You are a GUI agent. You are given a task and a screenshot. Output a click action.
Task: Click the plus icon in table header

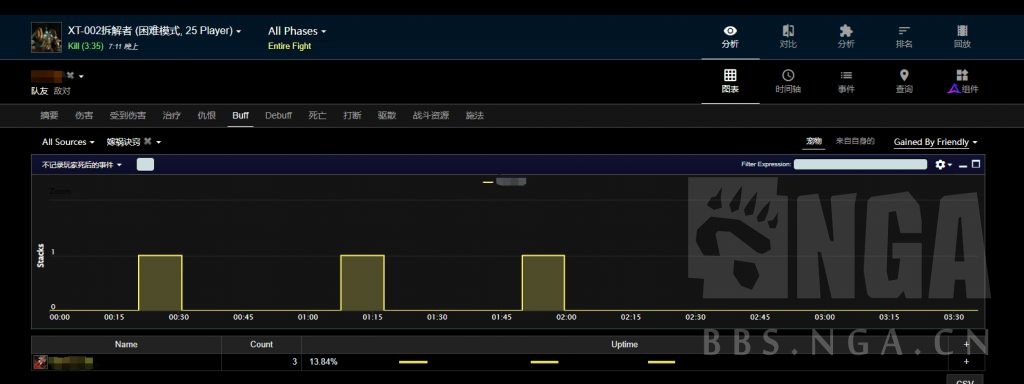966,344
